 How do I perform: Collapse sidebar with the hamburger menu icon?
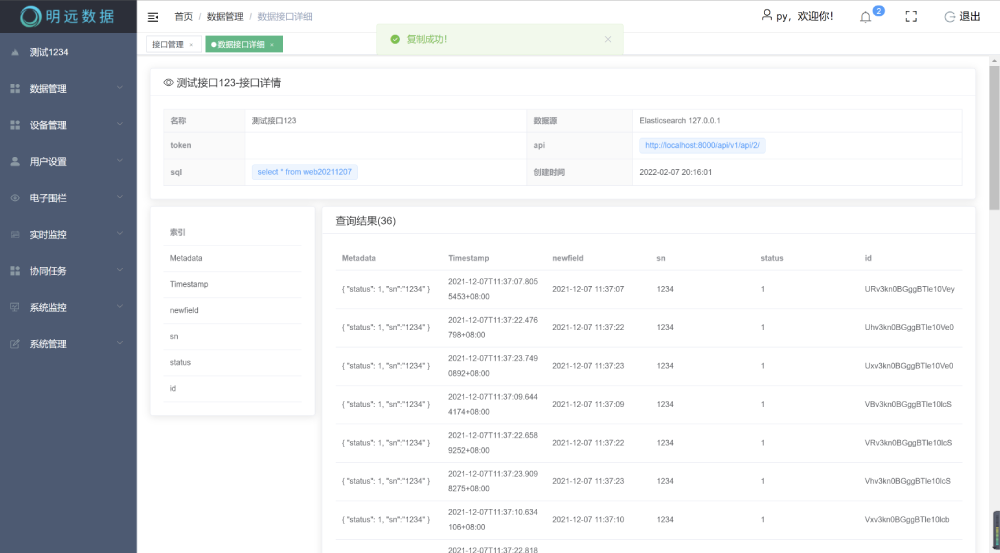(153, 17)
